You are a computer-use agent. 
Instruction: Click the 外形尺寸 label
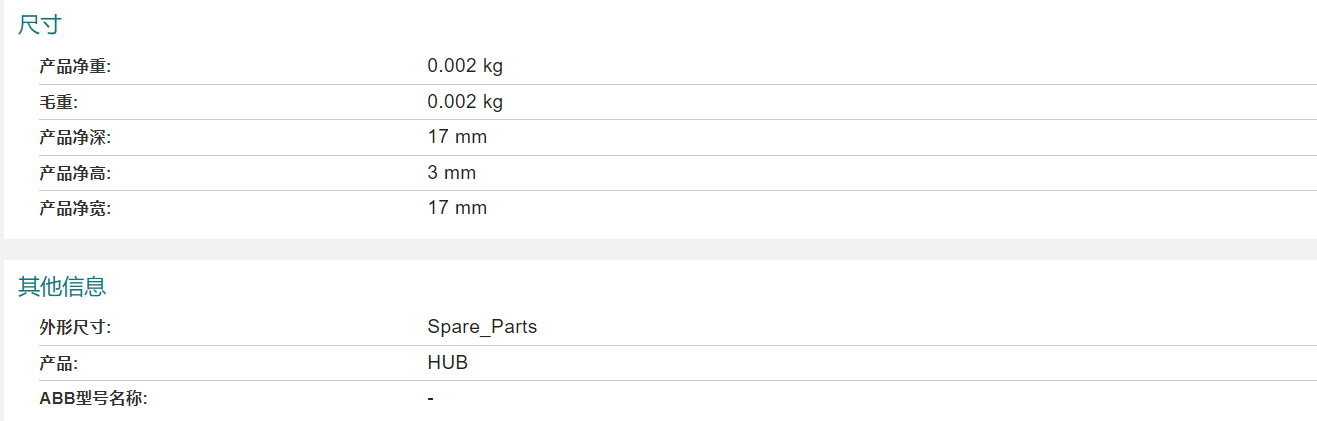[75, 327]
